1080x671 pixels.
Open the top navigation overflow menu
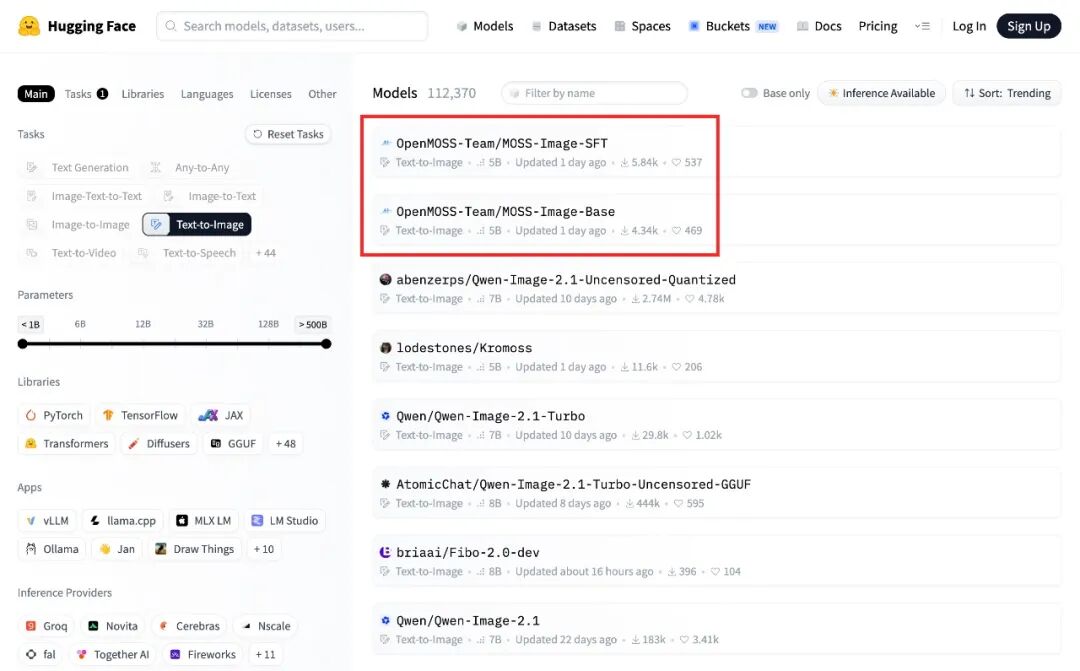tap(922, 26)
